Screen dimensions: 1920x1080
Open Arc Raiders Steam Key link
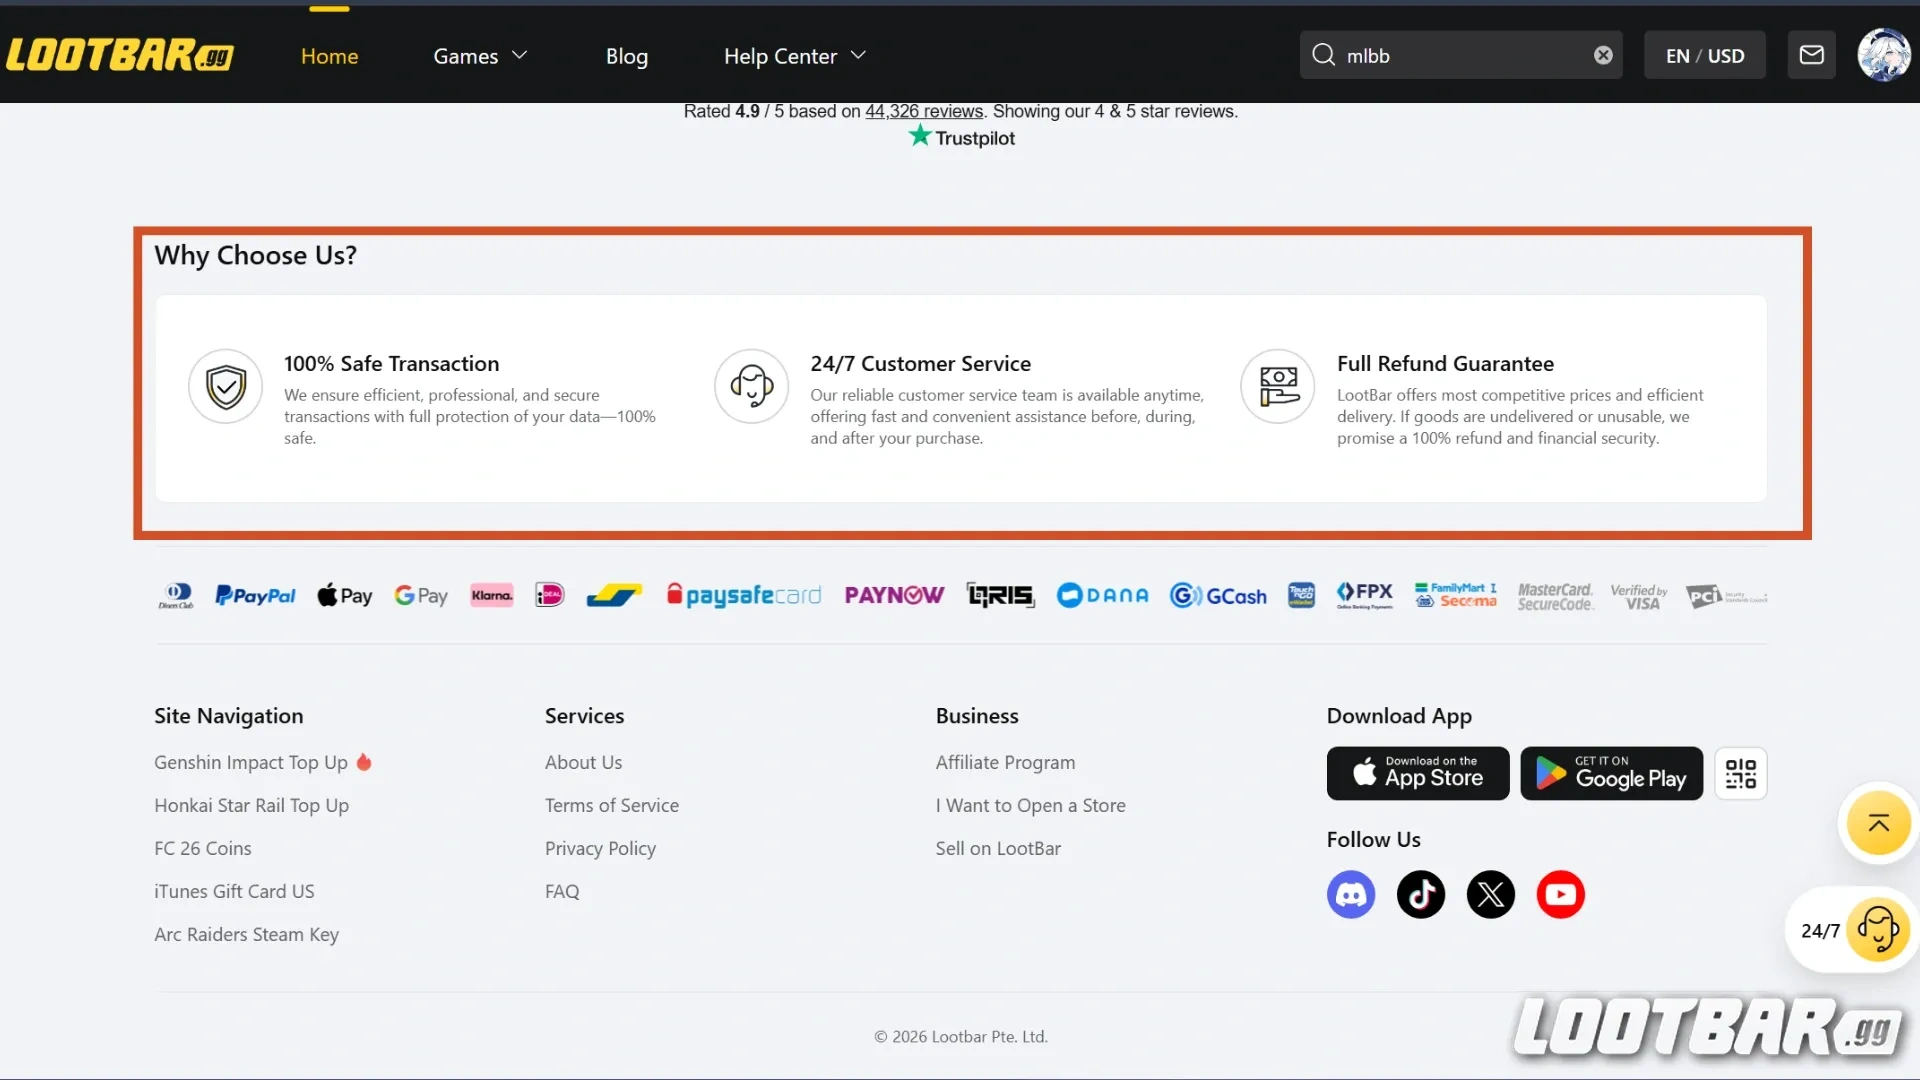(246, 934)
